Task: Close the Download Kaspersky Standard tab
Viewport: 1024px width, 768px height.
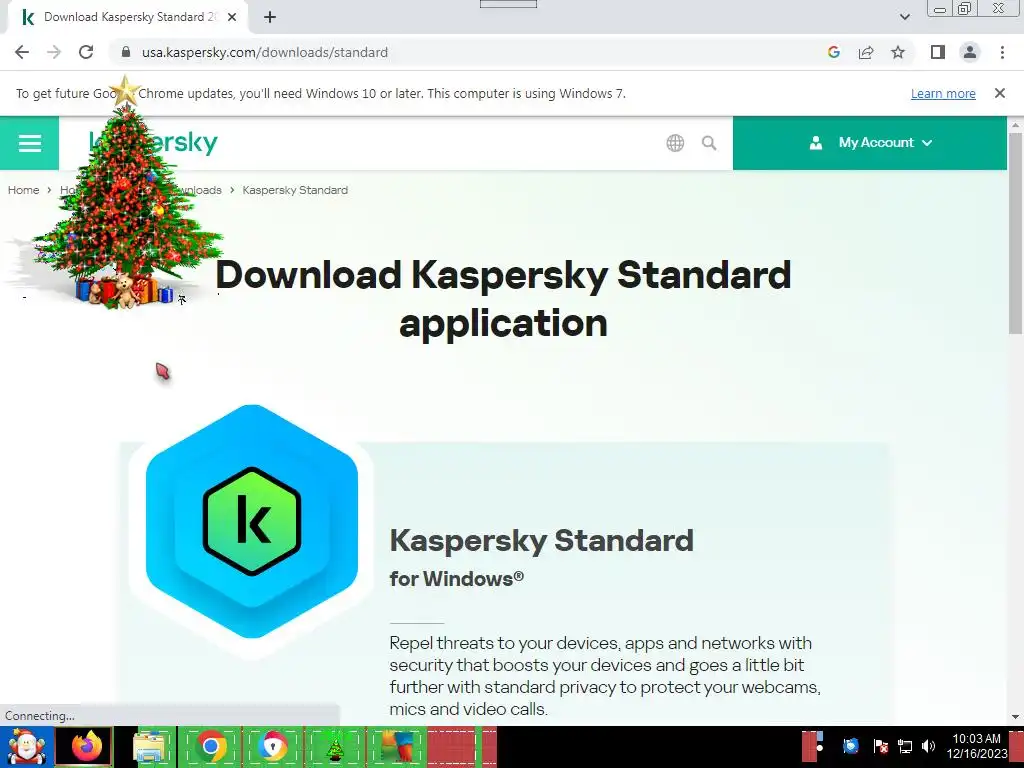Action: point(232,18)
